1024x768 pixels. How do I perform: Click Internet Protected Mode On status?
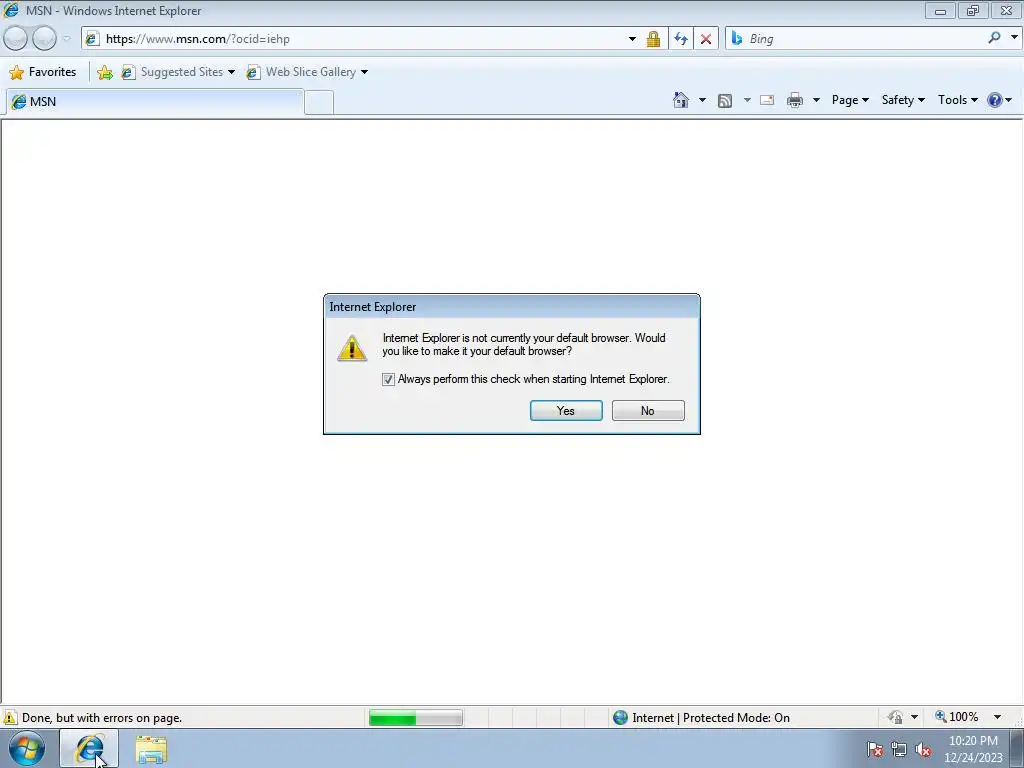click(x=701, y=718)
